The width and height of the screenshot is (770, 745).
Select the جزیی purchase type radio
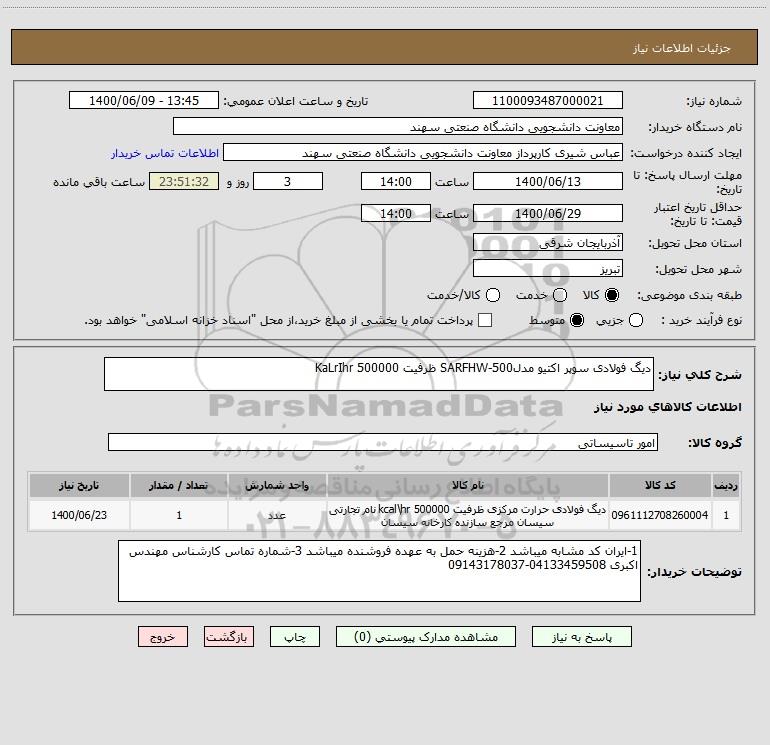click(636, 321)
